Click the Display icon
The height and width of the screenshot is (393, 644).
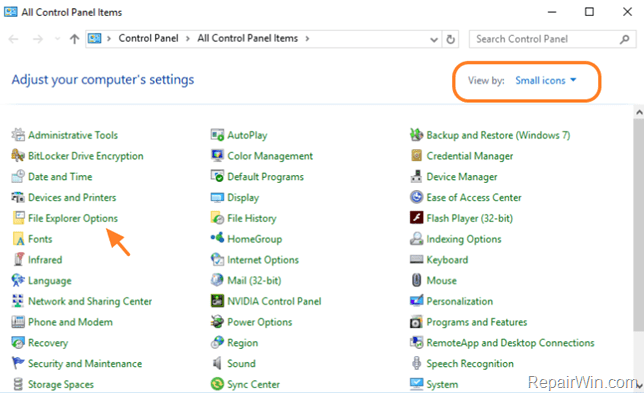[217, 197]
